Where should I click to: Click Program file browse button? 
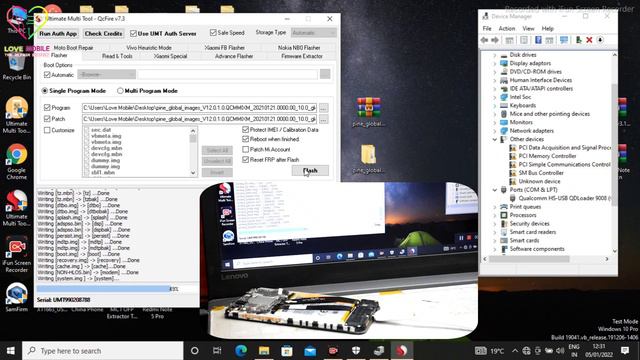(323, 108)
